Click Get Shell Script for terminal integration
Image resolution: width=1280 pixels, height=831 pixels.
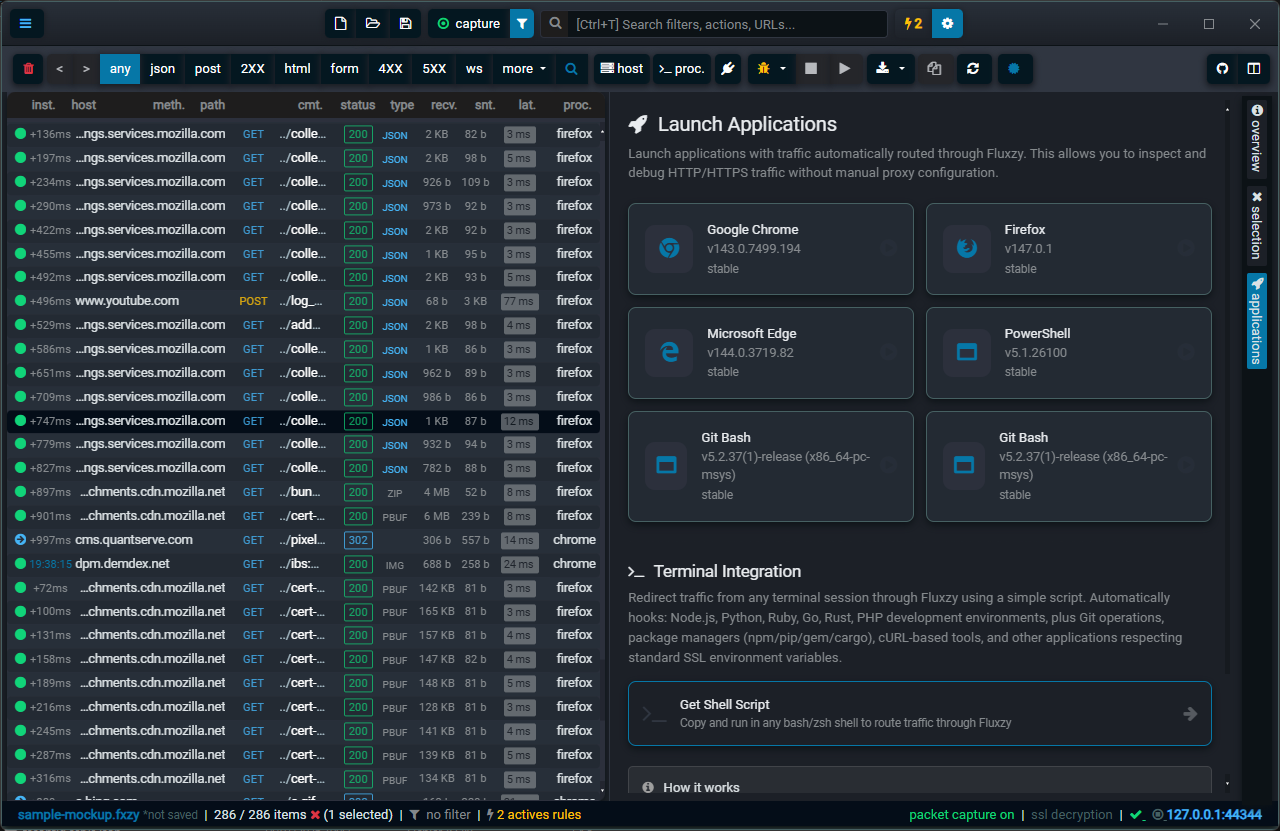[x=919, y=713]
